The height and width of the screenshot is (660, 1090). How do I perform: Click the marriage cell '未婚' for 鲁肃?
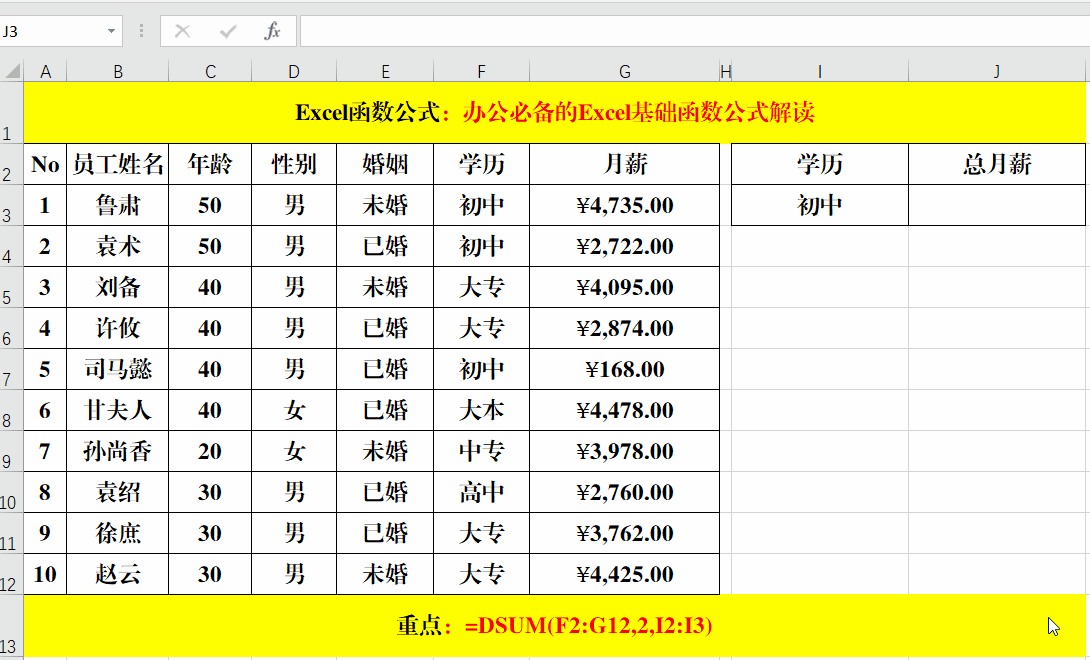pos(385,205)
